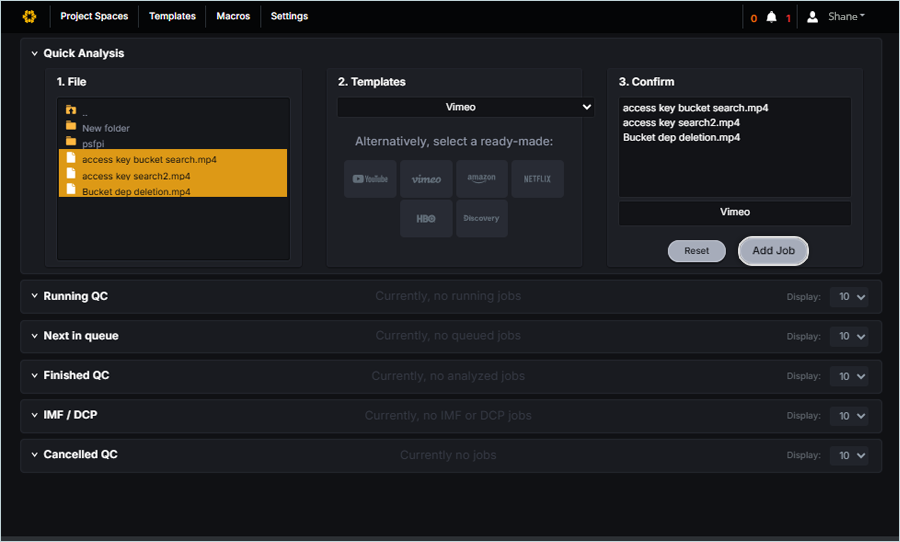The image size is (900, 542).
Task: Choose the Discovery ready-made template
Action: point(482,218)
